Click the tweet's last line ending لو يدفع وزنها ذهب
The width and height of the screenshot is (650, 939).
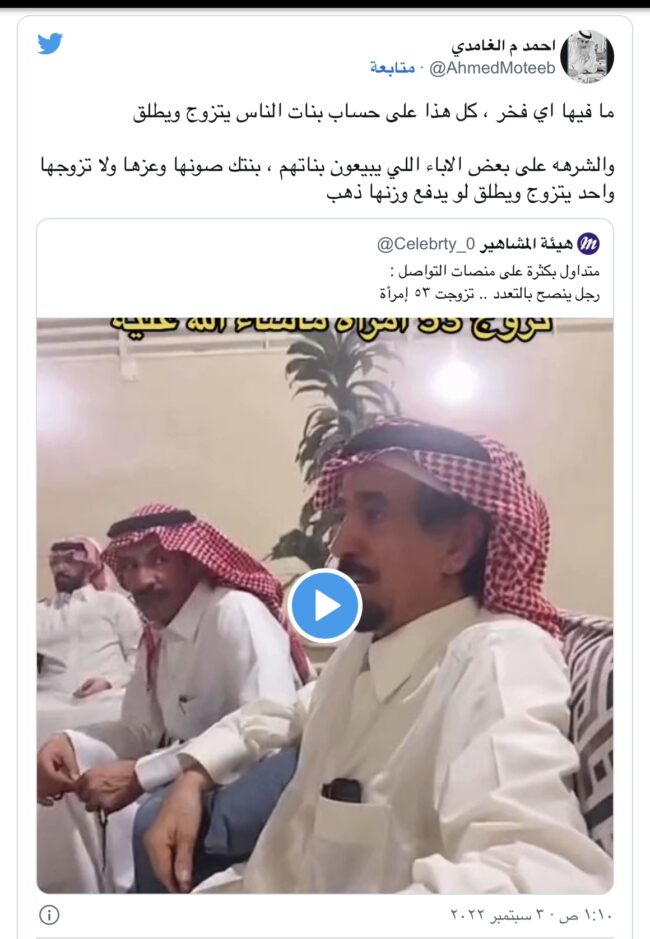(470, 194)
